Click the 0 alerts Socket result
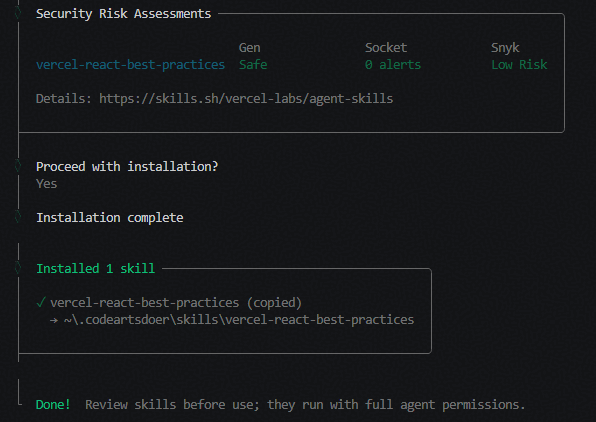 pyautogui.click(x=393, y=65)
